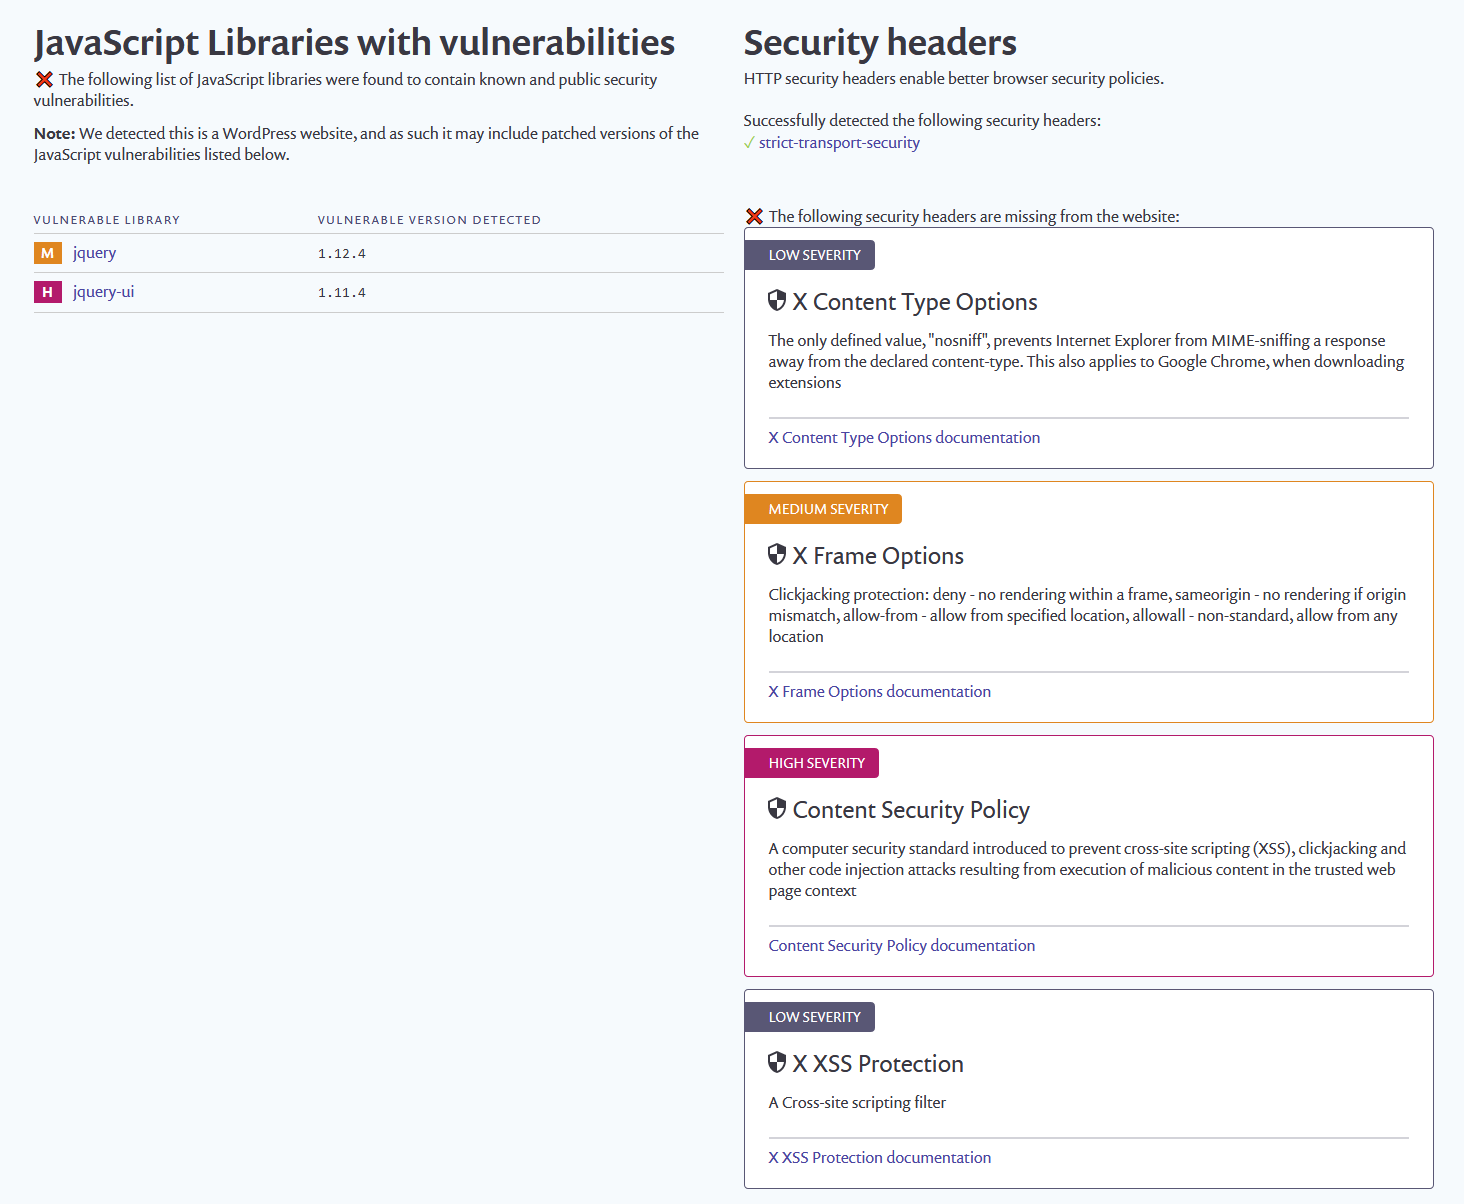Viewport: 1464px width, 1204px height.
Task: Click the Low Severity label above X XSS Protection
Action: (810, 1017)
